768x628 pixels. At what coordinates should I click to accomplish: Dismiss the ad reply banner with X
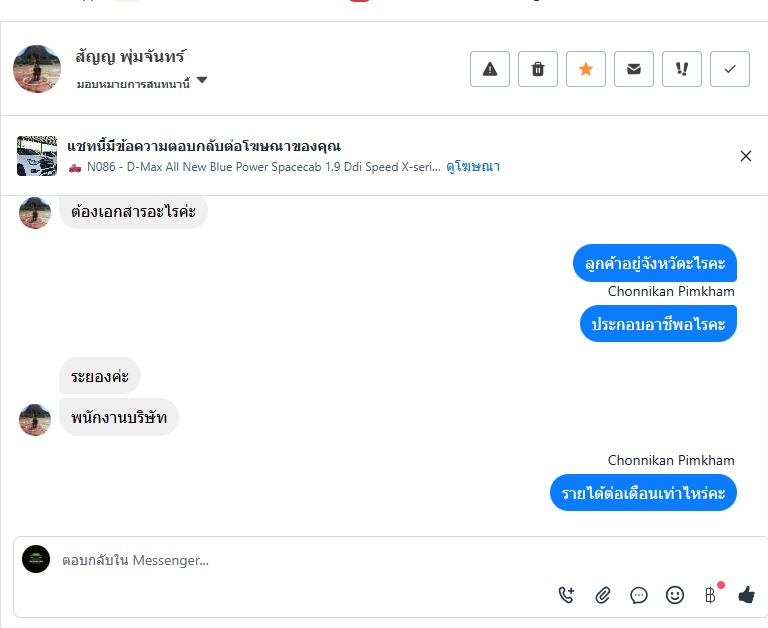click(745, 156)
